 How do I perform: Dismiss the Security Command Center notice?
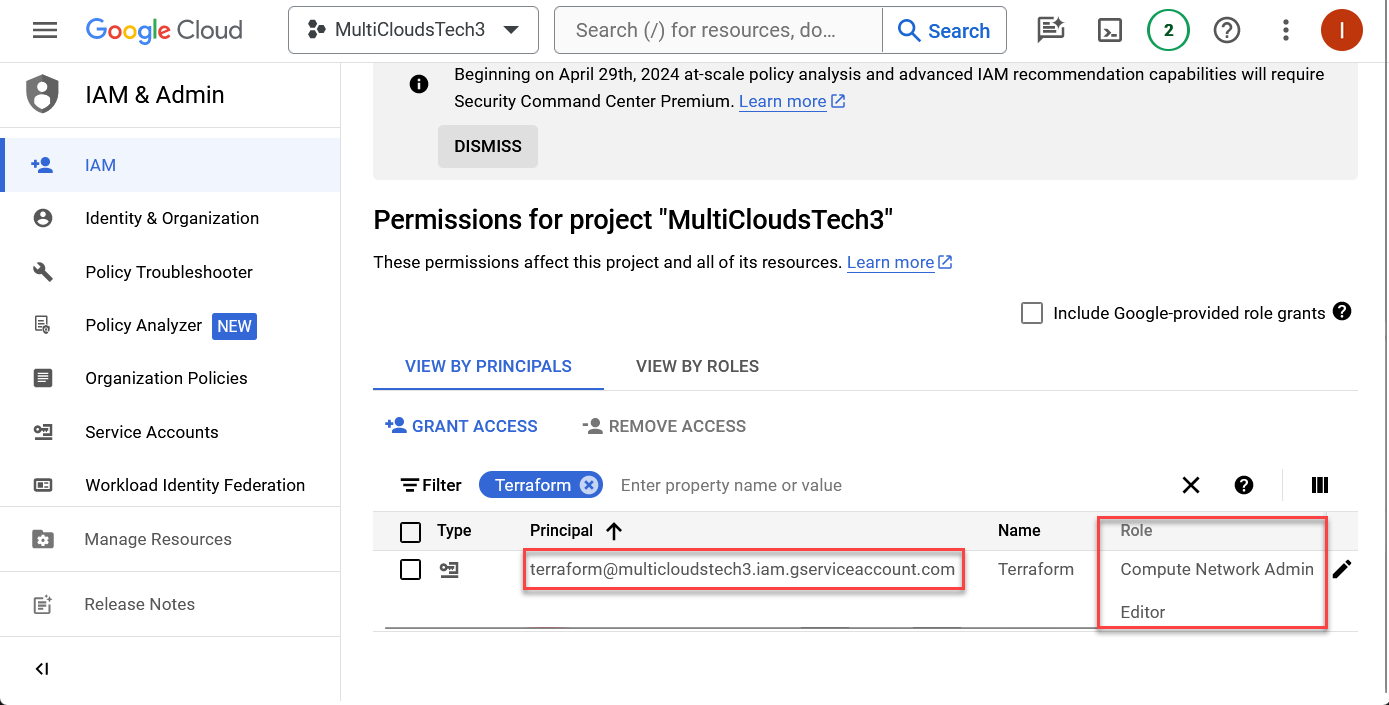[x=487, y=145]
